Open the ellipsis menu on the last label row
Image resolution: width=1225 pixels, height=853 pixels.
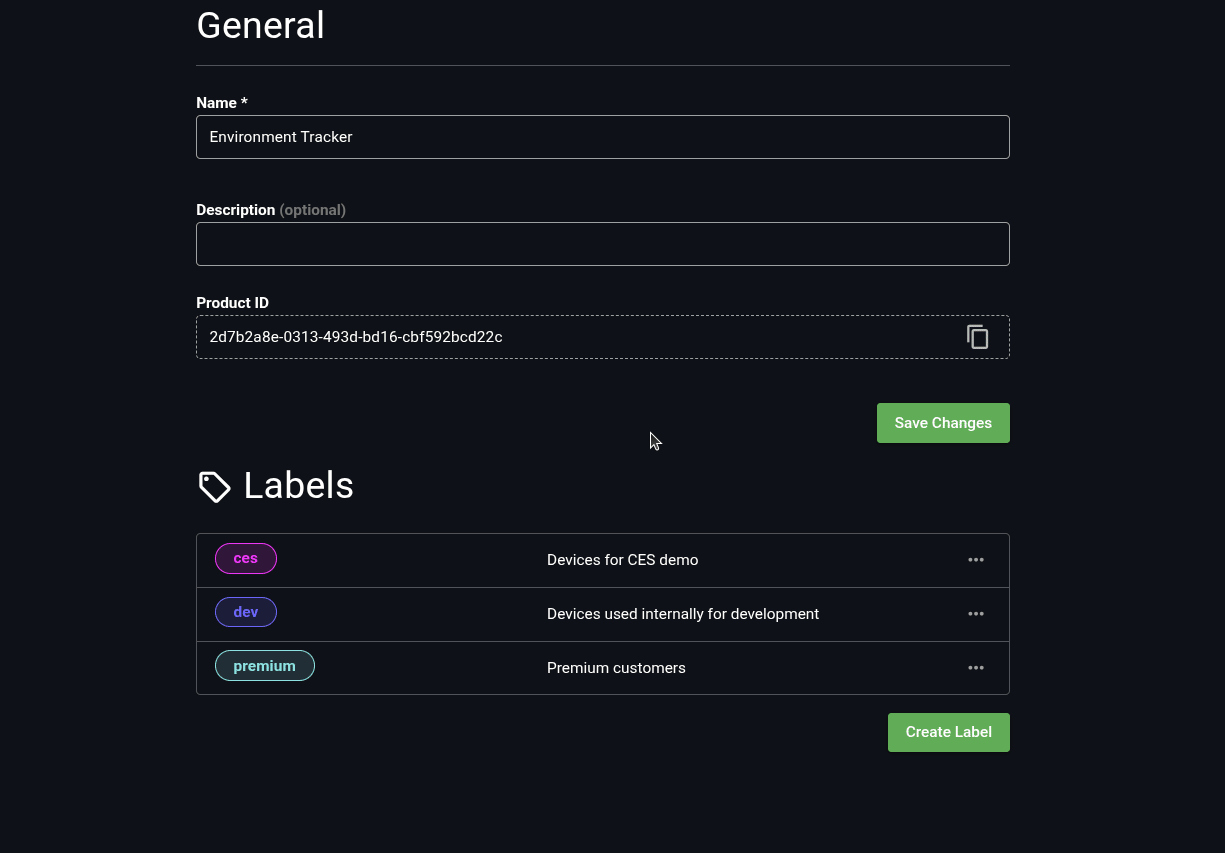coord(975,668)
